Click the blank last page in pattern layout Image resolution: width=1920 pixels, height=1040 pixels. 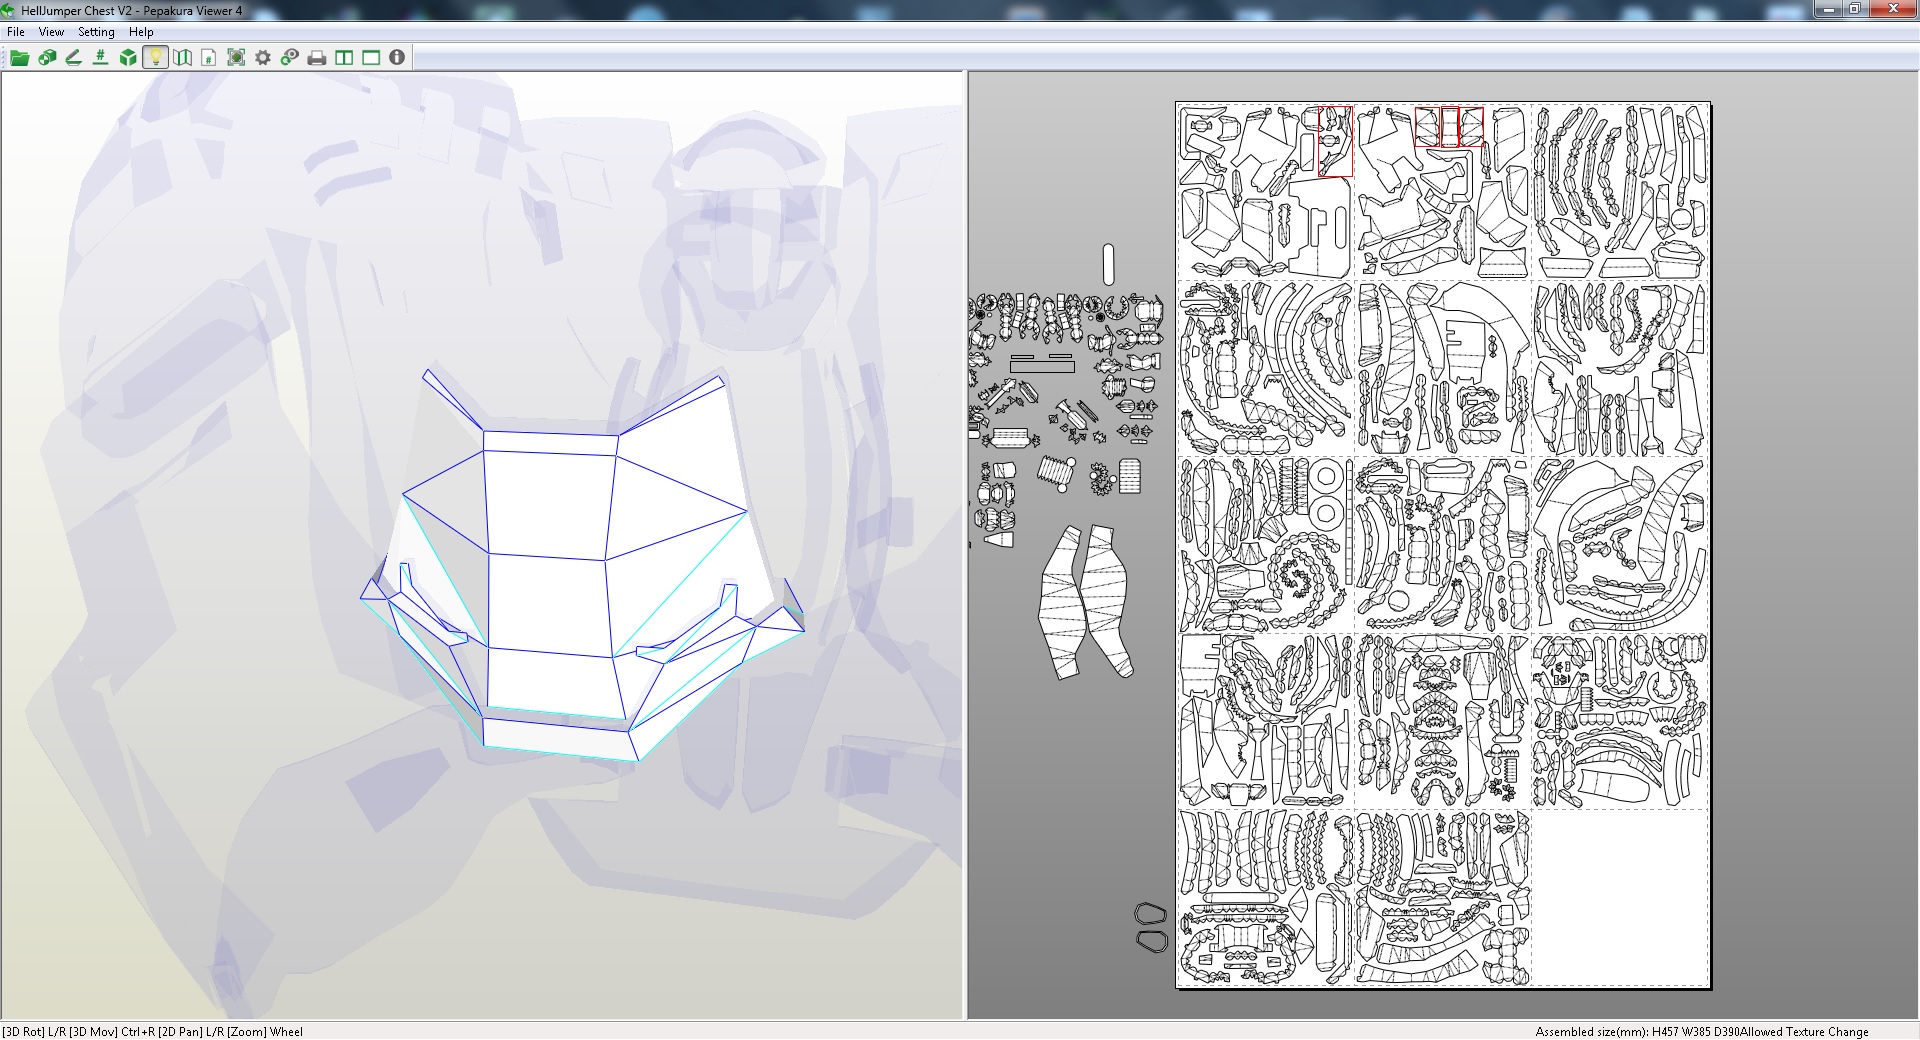click(1619, 897)
